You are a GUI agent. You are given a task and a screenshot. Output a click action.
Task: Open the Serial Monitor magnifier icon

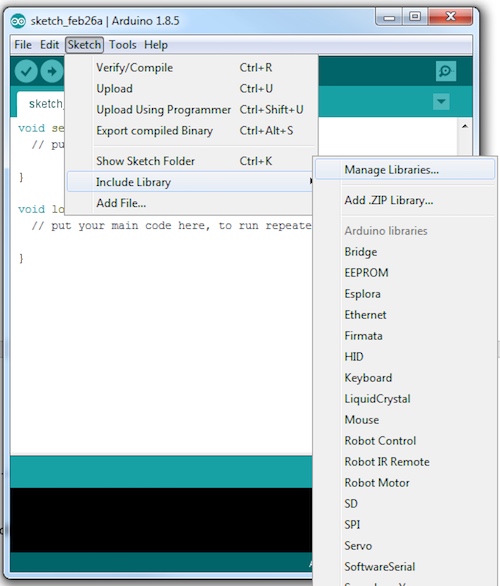click(x=445, y=71)
